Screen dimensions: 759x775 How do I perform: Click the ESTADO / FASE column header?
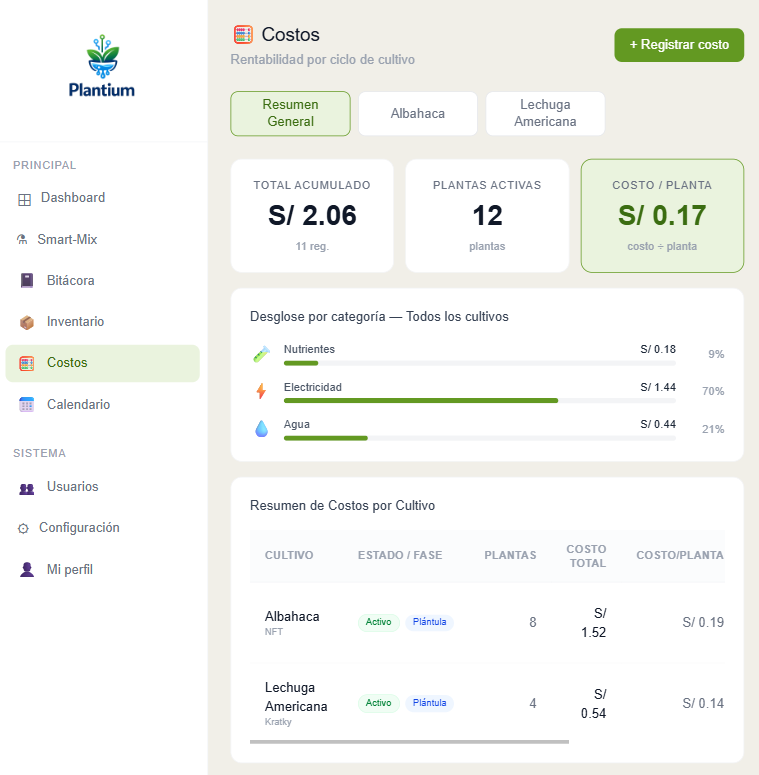coord(400,556)
